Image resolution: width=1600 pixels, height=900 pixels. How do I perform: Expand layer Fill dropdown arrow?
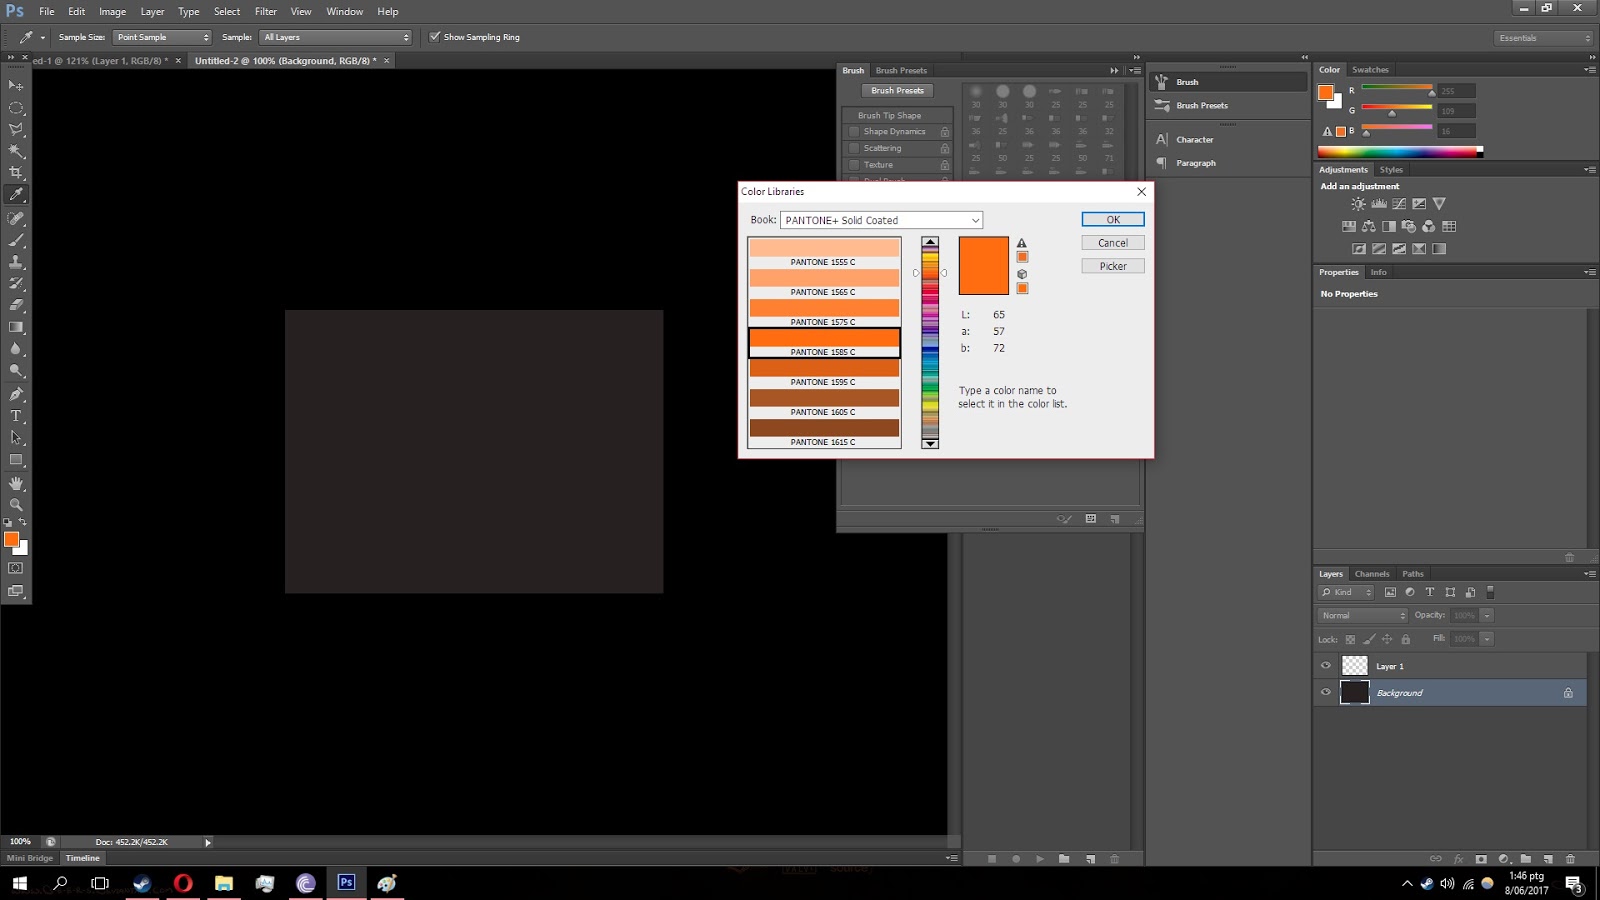1487,639
